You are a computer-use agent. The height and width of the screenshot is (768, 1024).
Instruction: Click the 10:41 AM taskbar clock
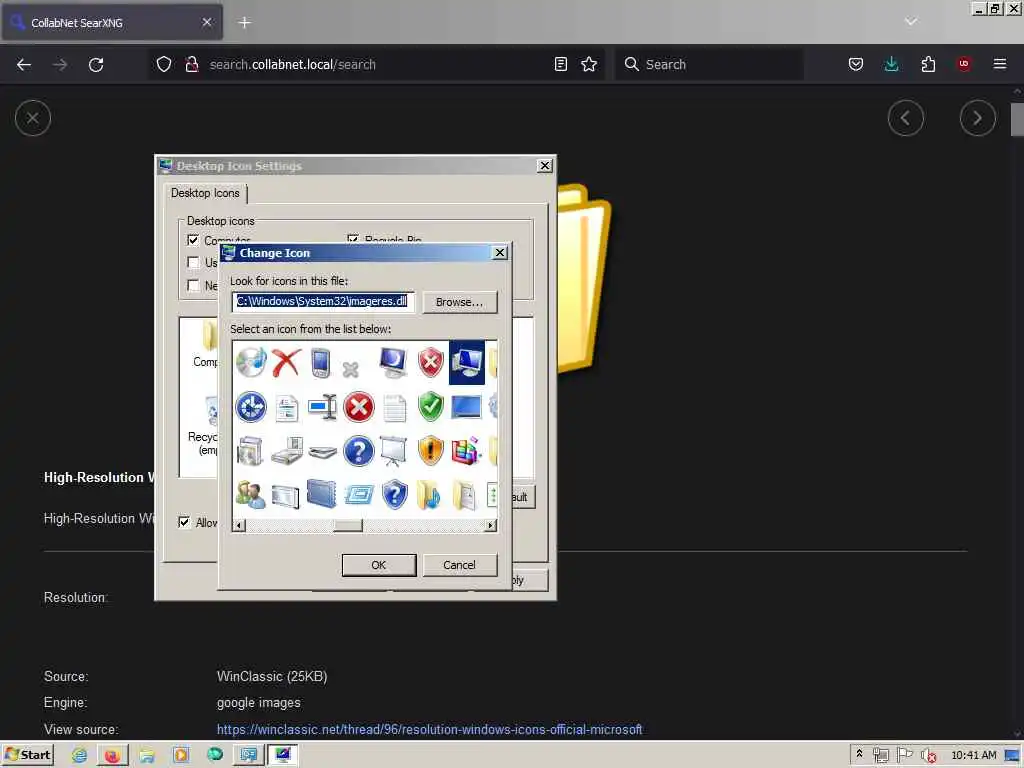tap(974, 755)
